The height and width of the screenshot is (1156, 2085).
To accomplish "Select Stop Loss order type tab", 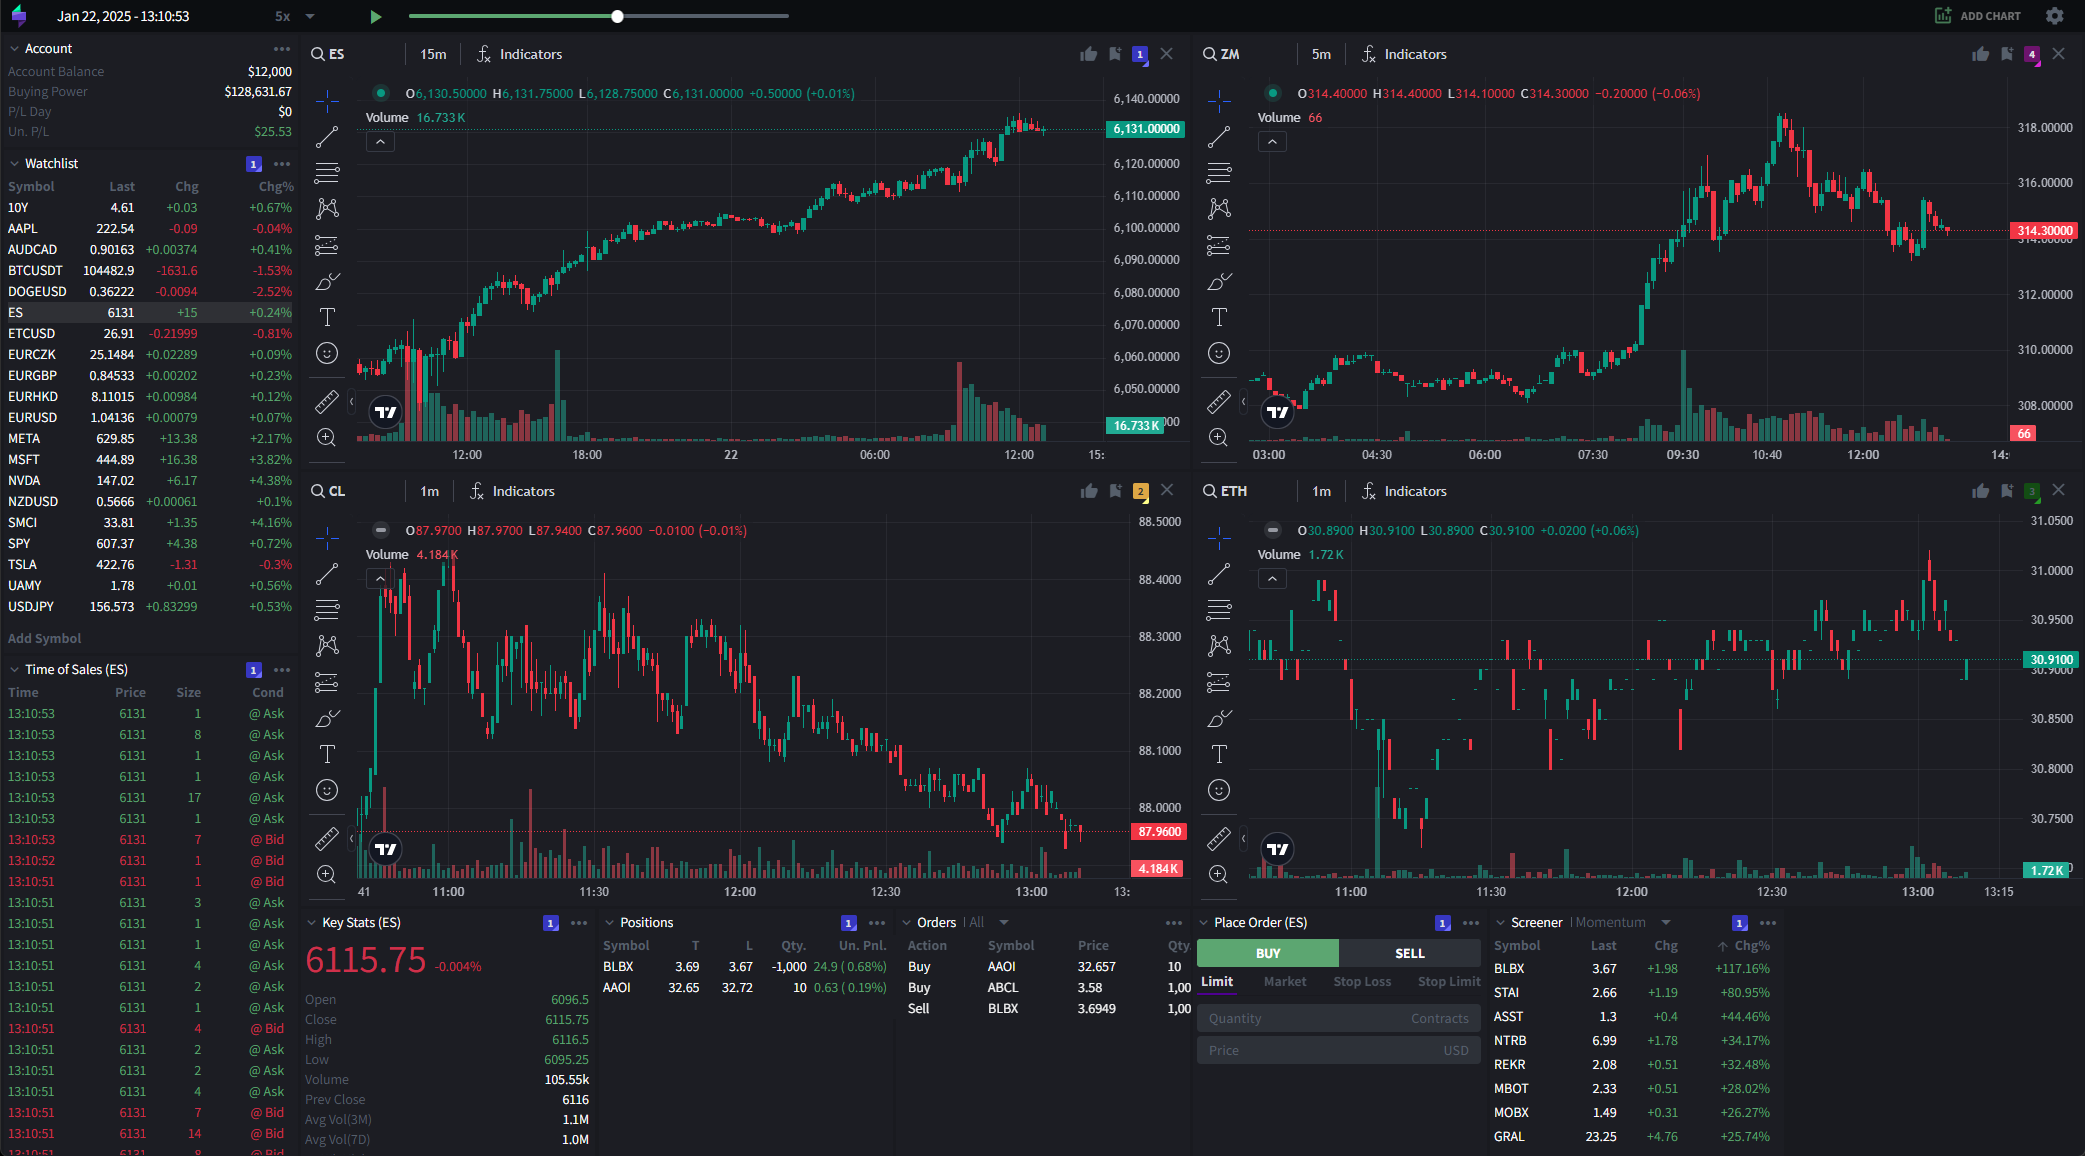I will coord(1362,982).
